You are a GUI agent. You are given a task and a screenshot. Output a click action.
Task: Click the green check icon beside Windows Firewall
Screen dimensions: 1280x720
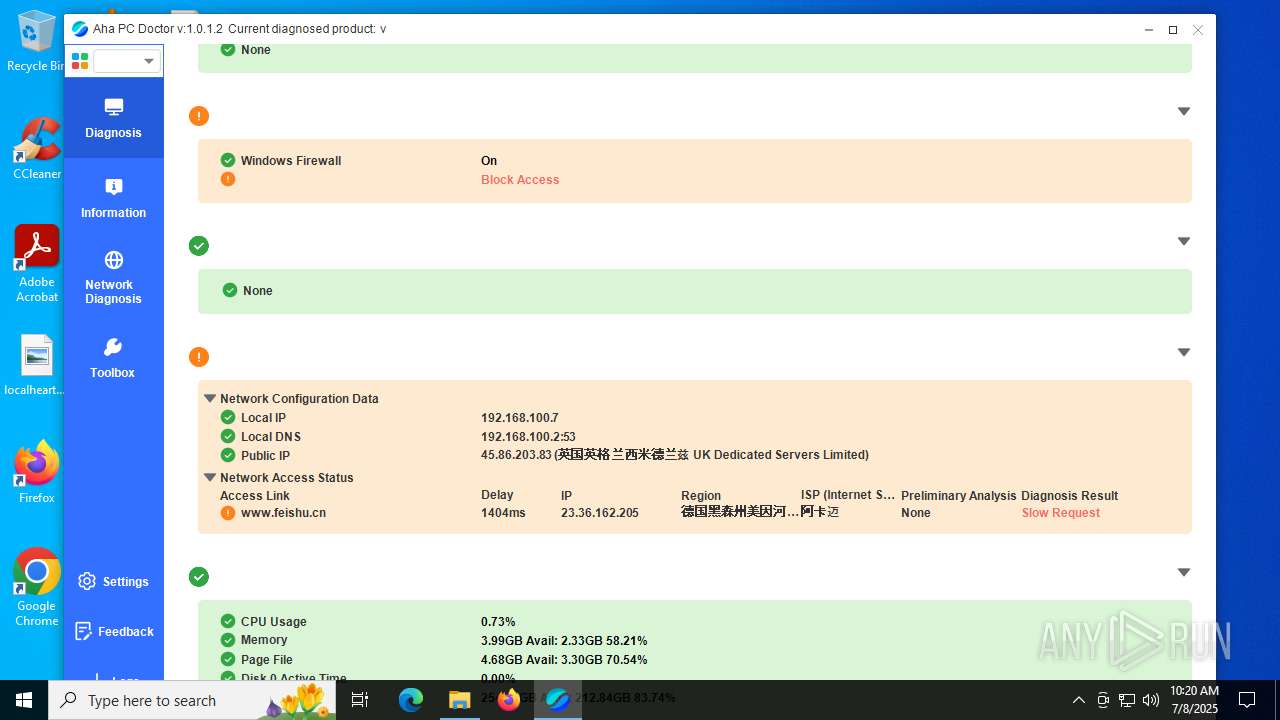[x=228, y=160]
